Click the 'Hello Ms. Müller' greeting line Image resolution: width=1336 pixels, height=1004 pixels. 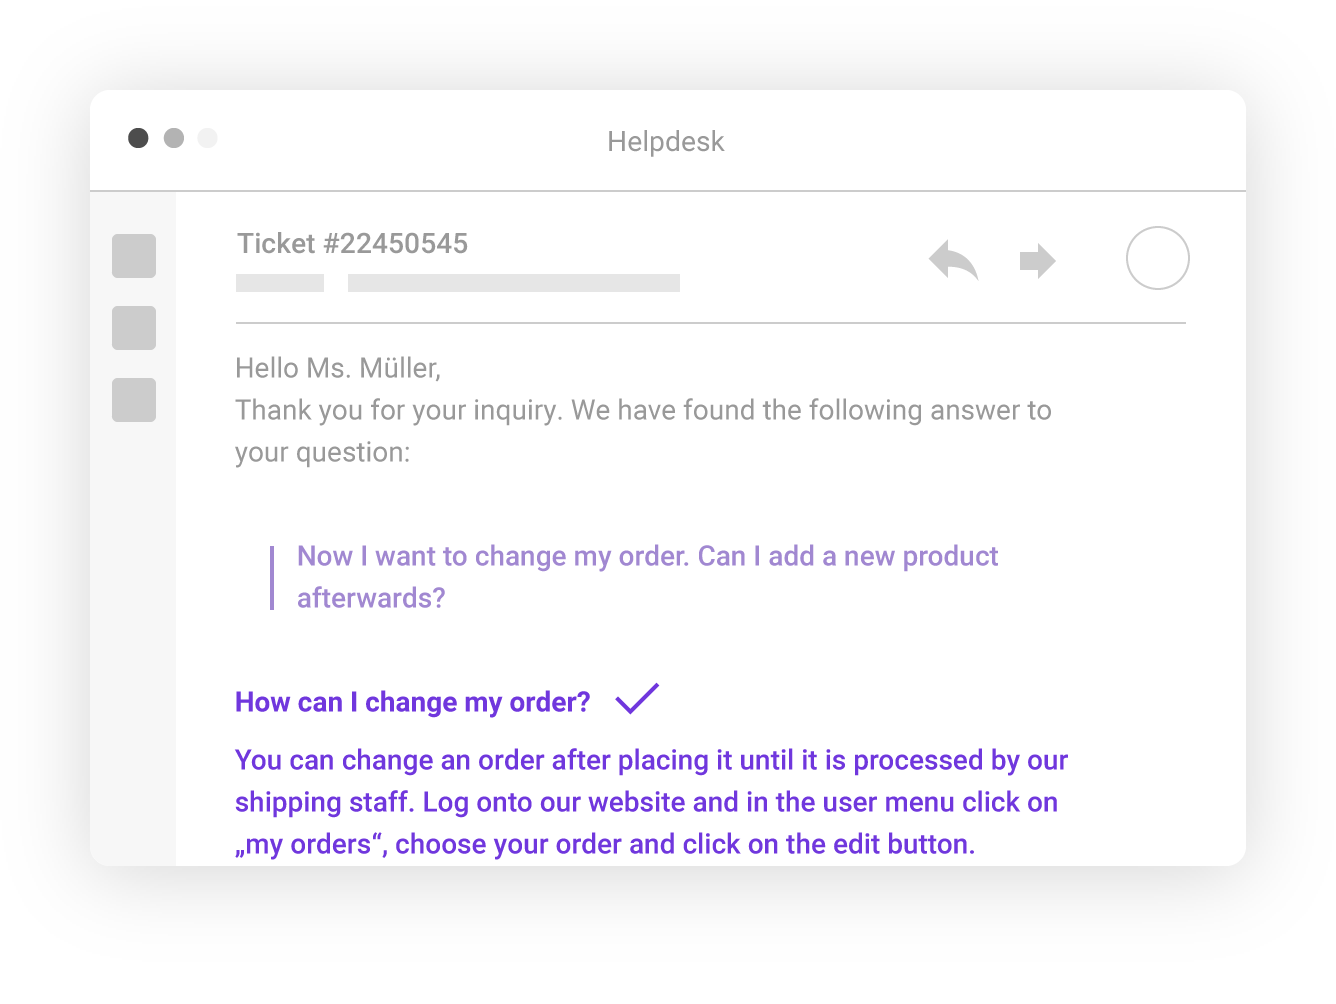pyautogui.click(x=338, y=368)
